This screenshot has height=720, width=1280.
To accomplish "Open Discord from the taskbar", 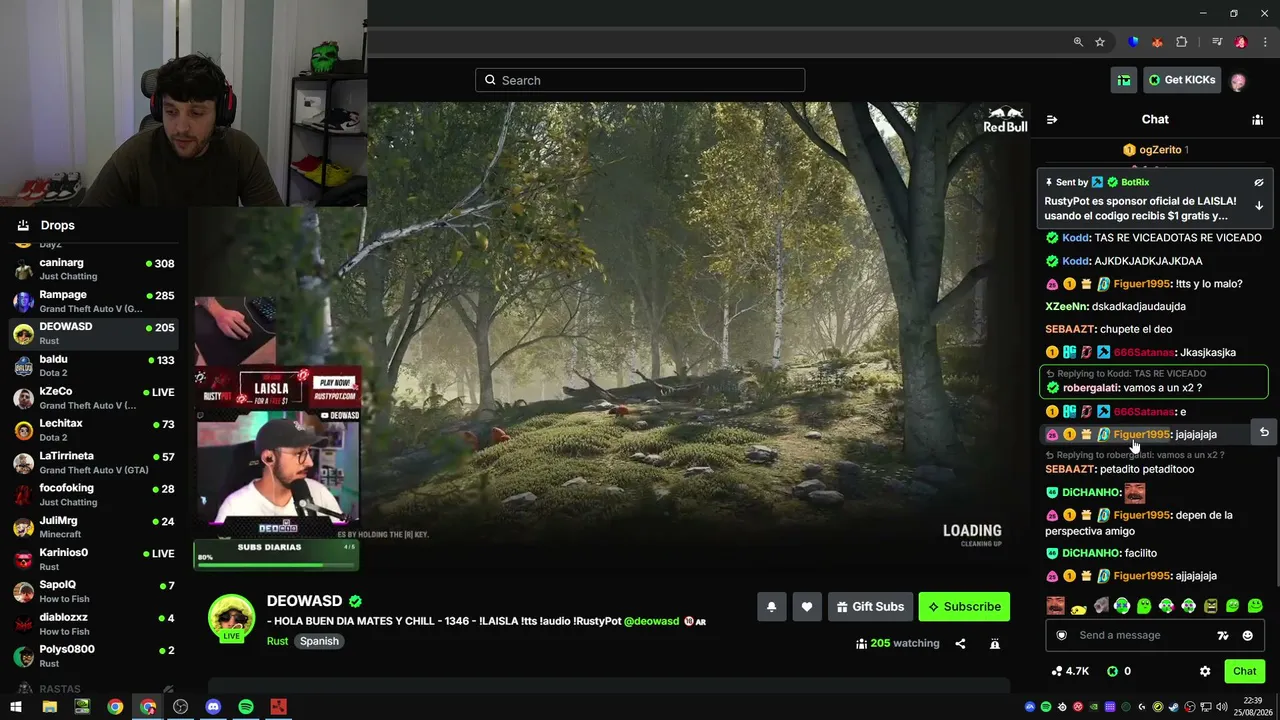I will pos(213,707).
